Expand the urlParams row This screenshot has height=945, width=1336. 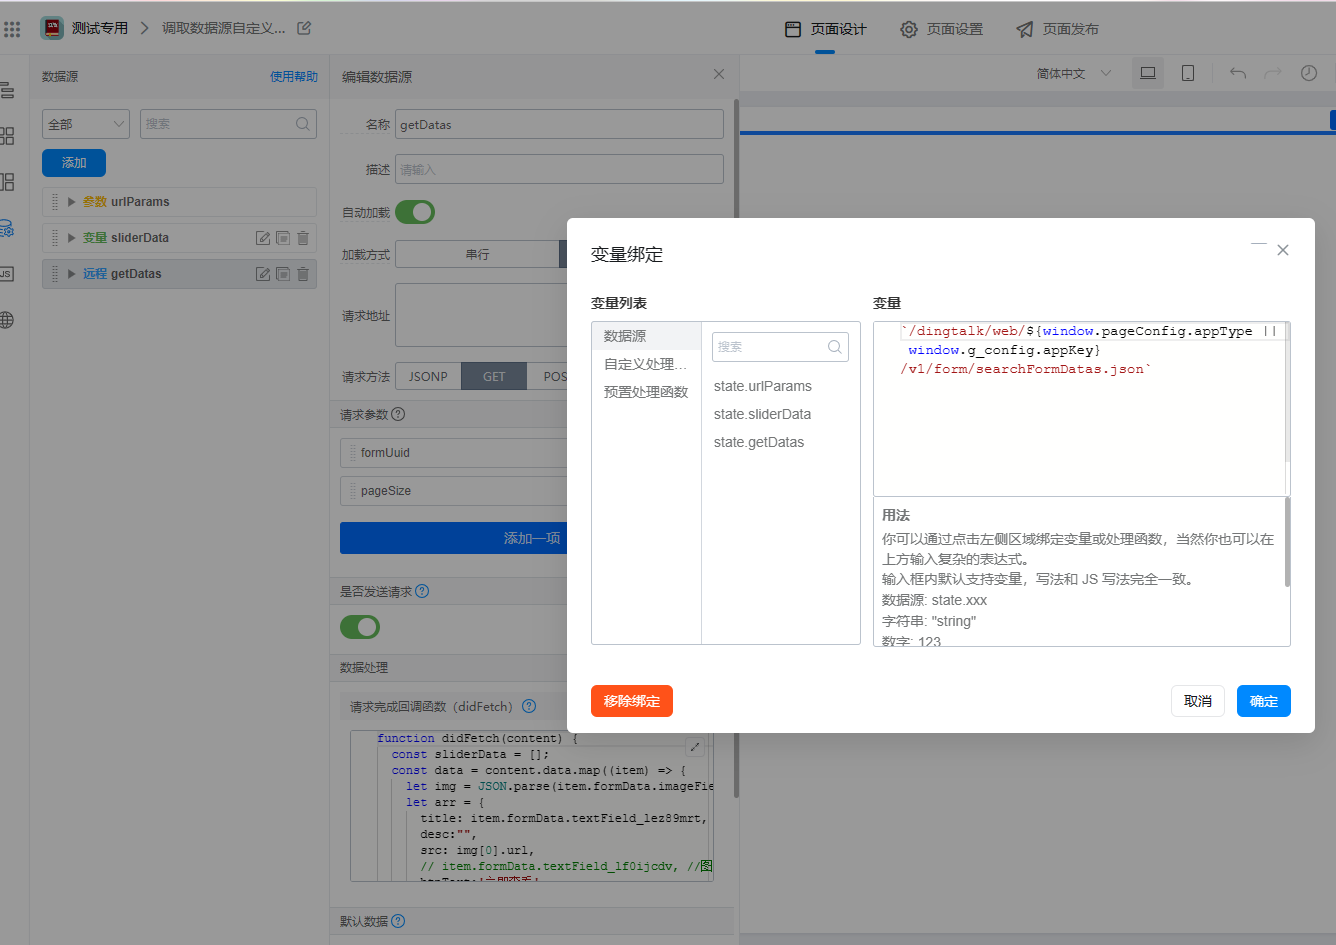[x=71, y=202]
